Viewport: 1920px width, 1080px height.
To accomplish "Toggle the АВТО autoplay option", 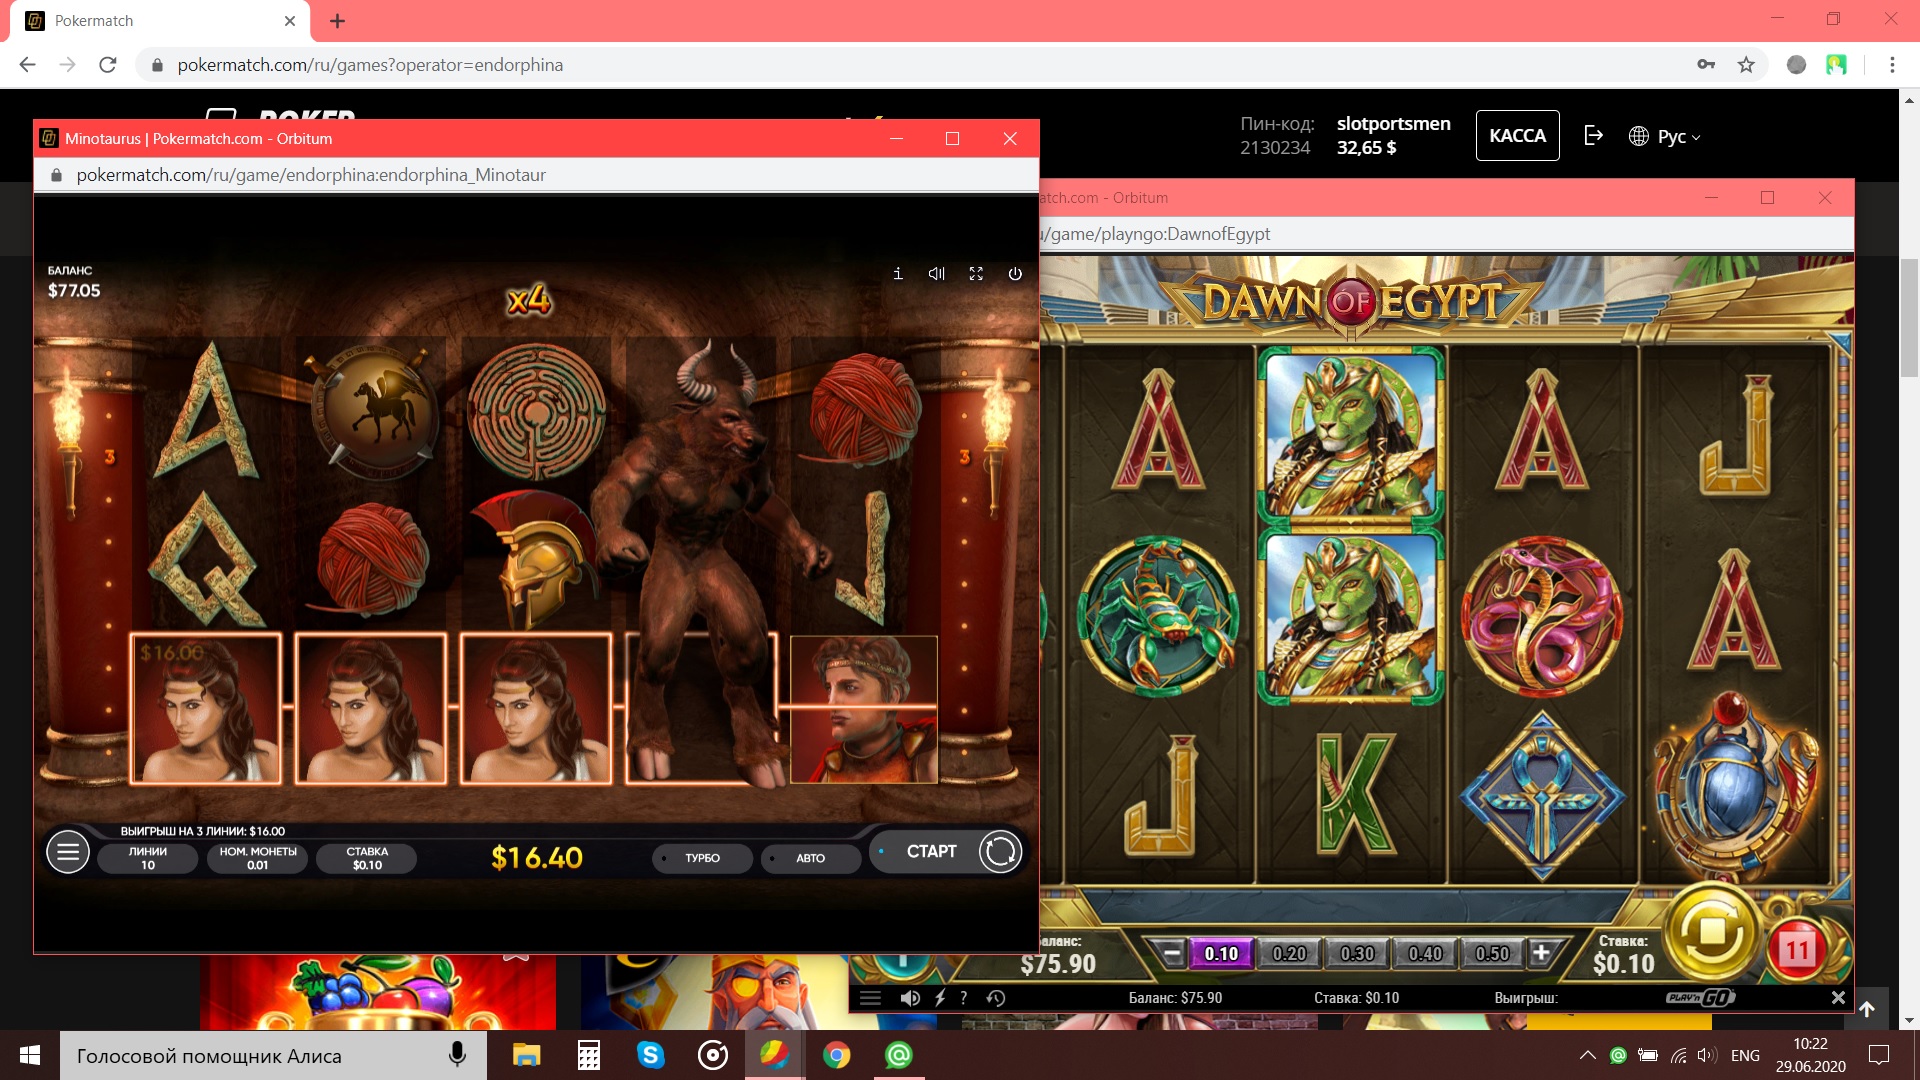I will tap(810, 858).
